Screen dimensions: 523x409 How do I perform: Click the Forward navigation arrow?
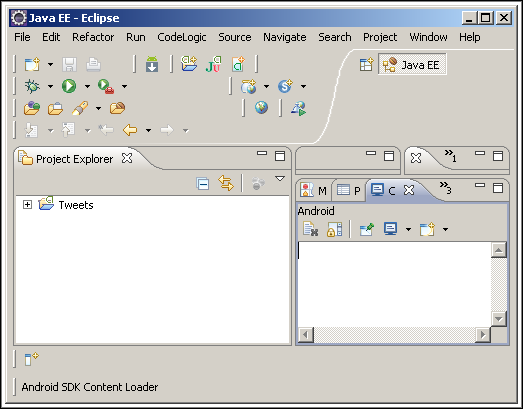167,130
